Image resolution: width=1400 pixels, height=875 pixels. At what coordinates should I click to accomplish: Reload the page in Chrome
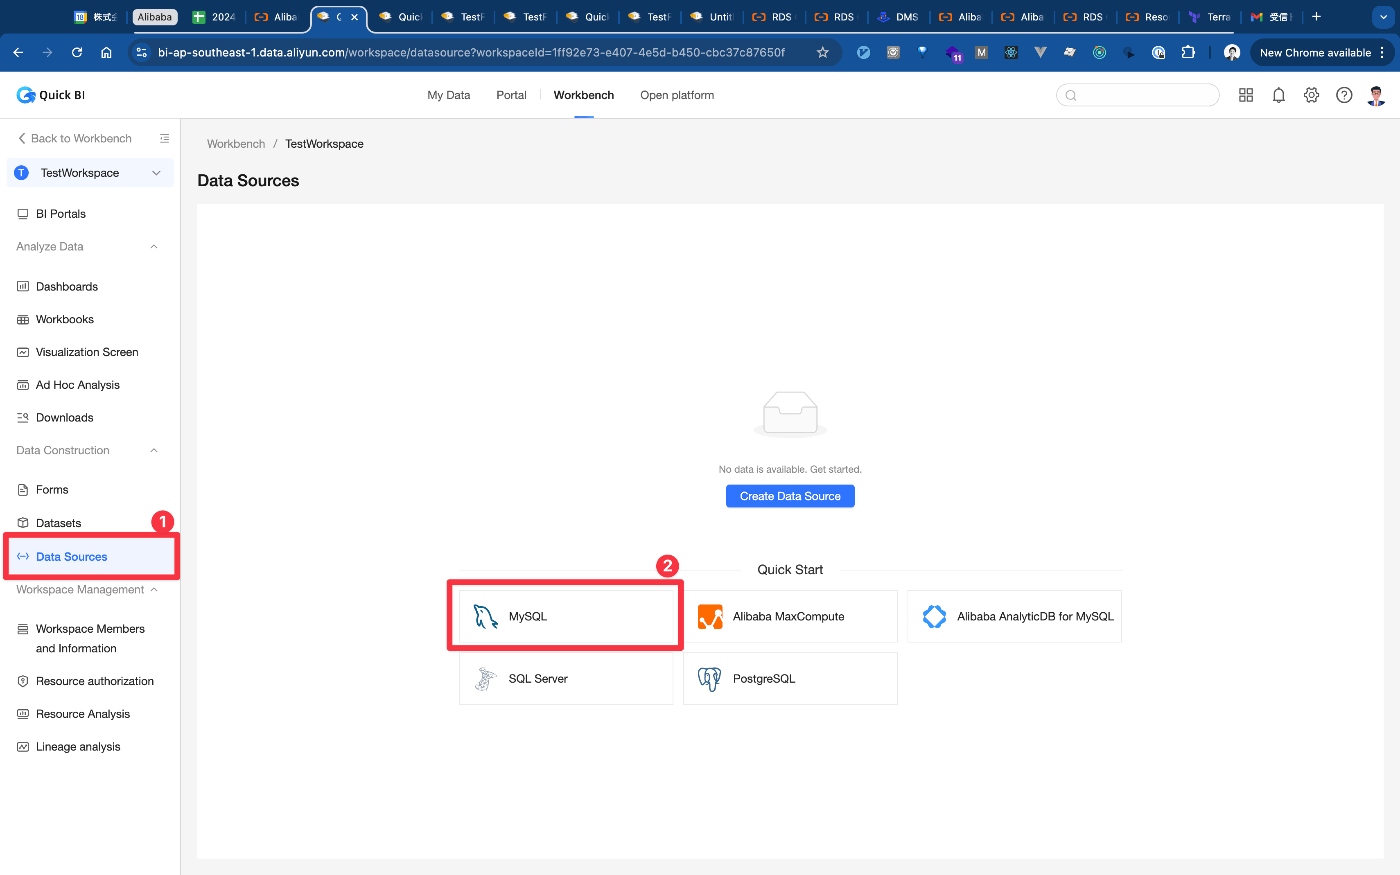point(77,53)
